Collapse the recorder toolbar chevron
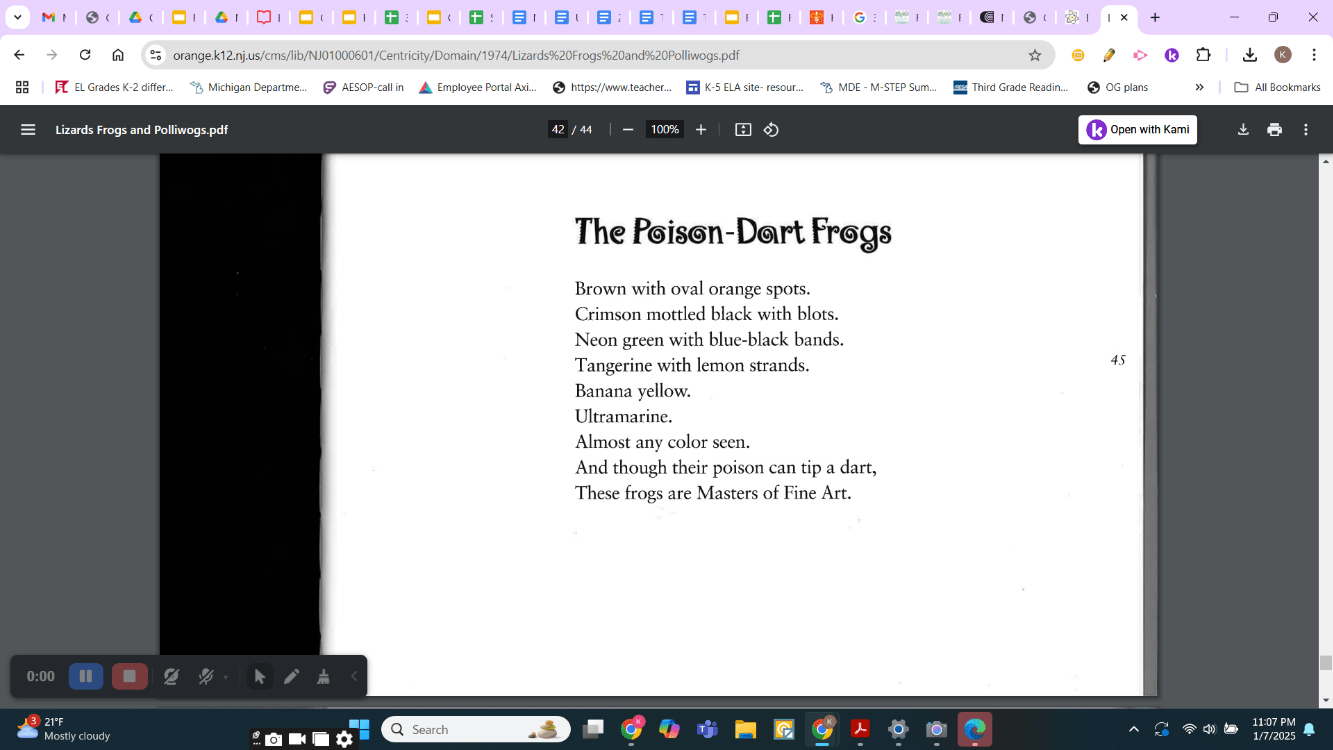The width and height of the screenshot is (1333, 750). point(354,677)
